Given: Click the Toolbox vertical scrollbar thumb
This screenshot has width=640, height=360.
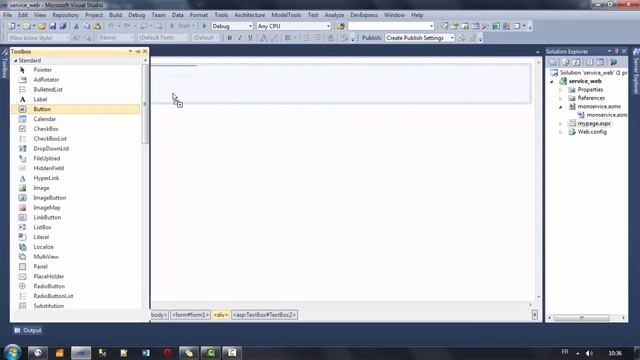Looking at the screenshot, I should pos(145,104).
